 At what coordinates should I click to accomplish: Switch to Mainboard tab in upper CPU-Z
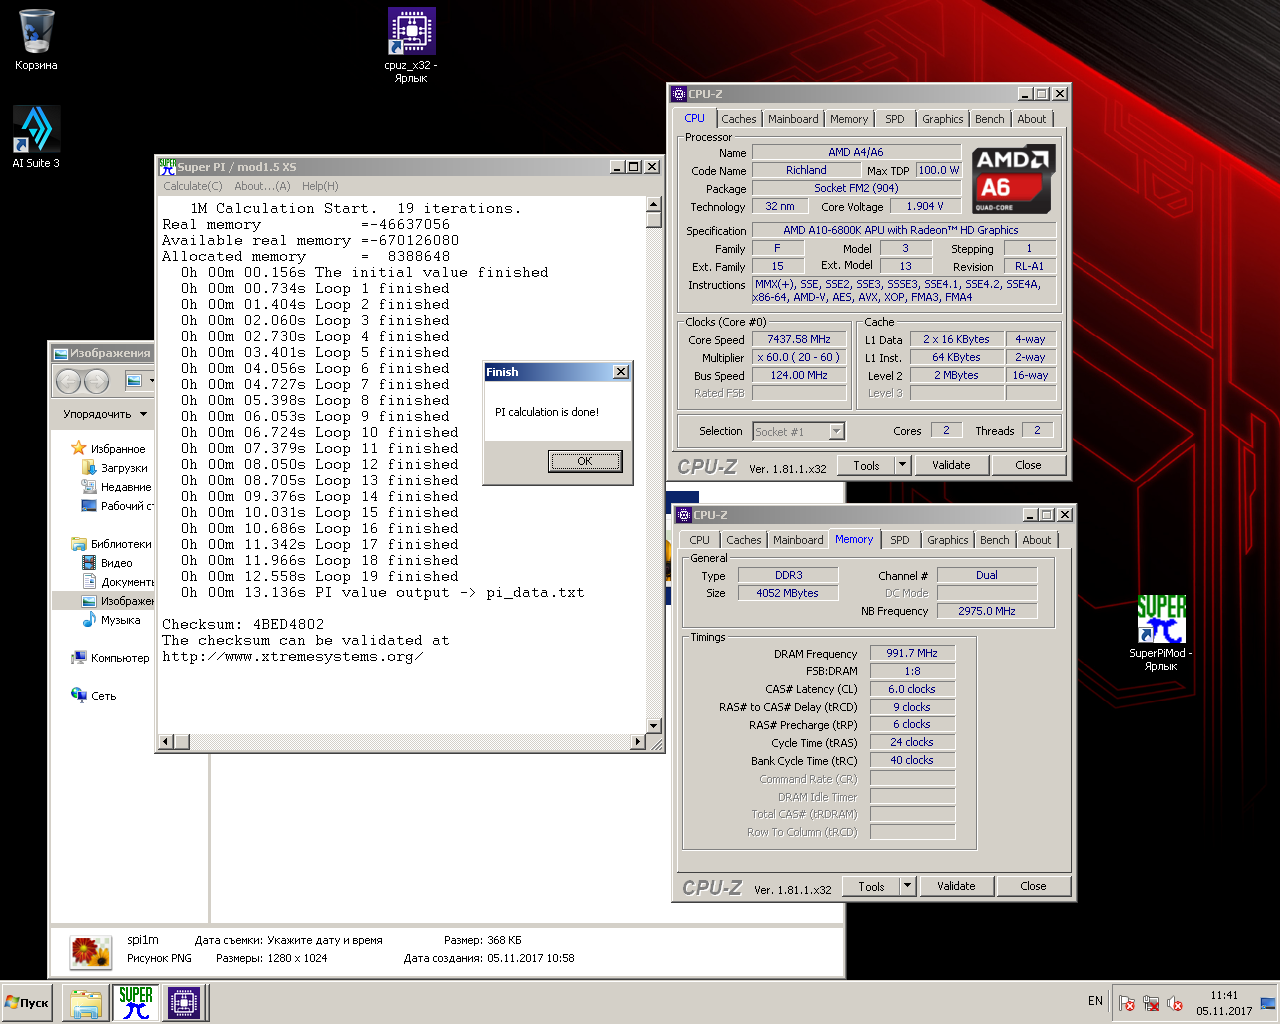[x=793, y=119]
